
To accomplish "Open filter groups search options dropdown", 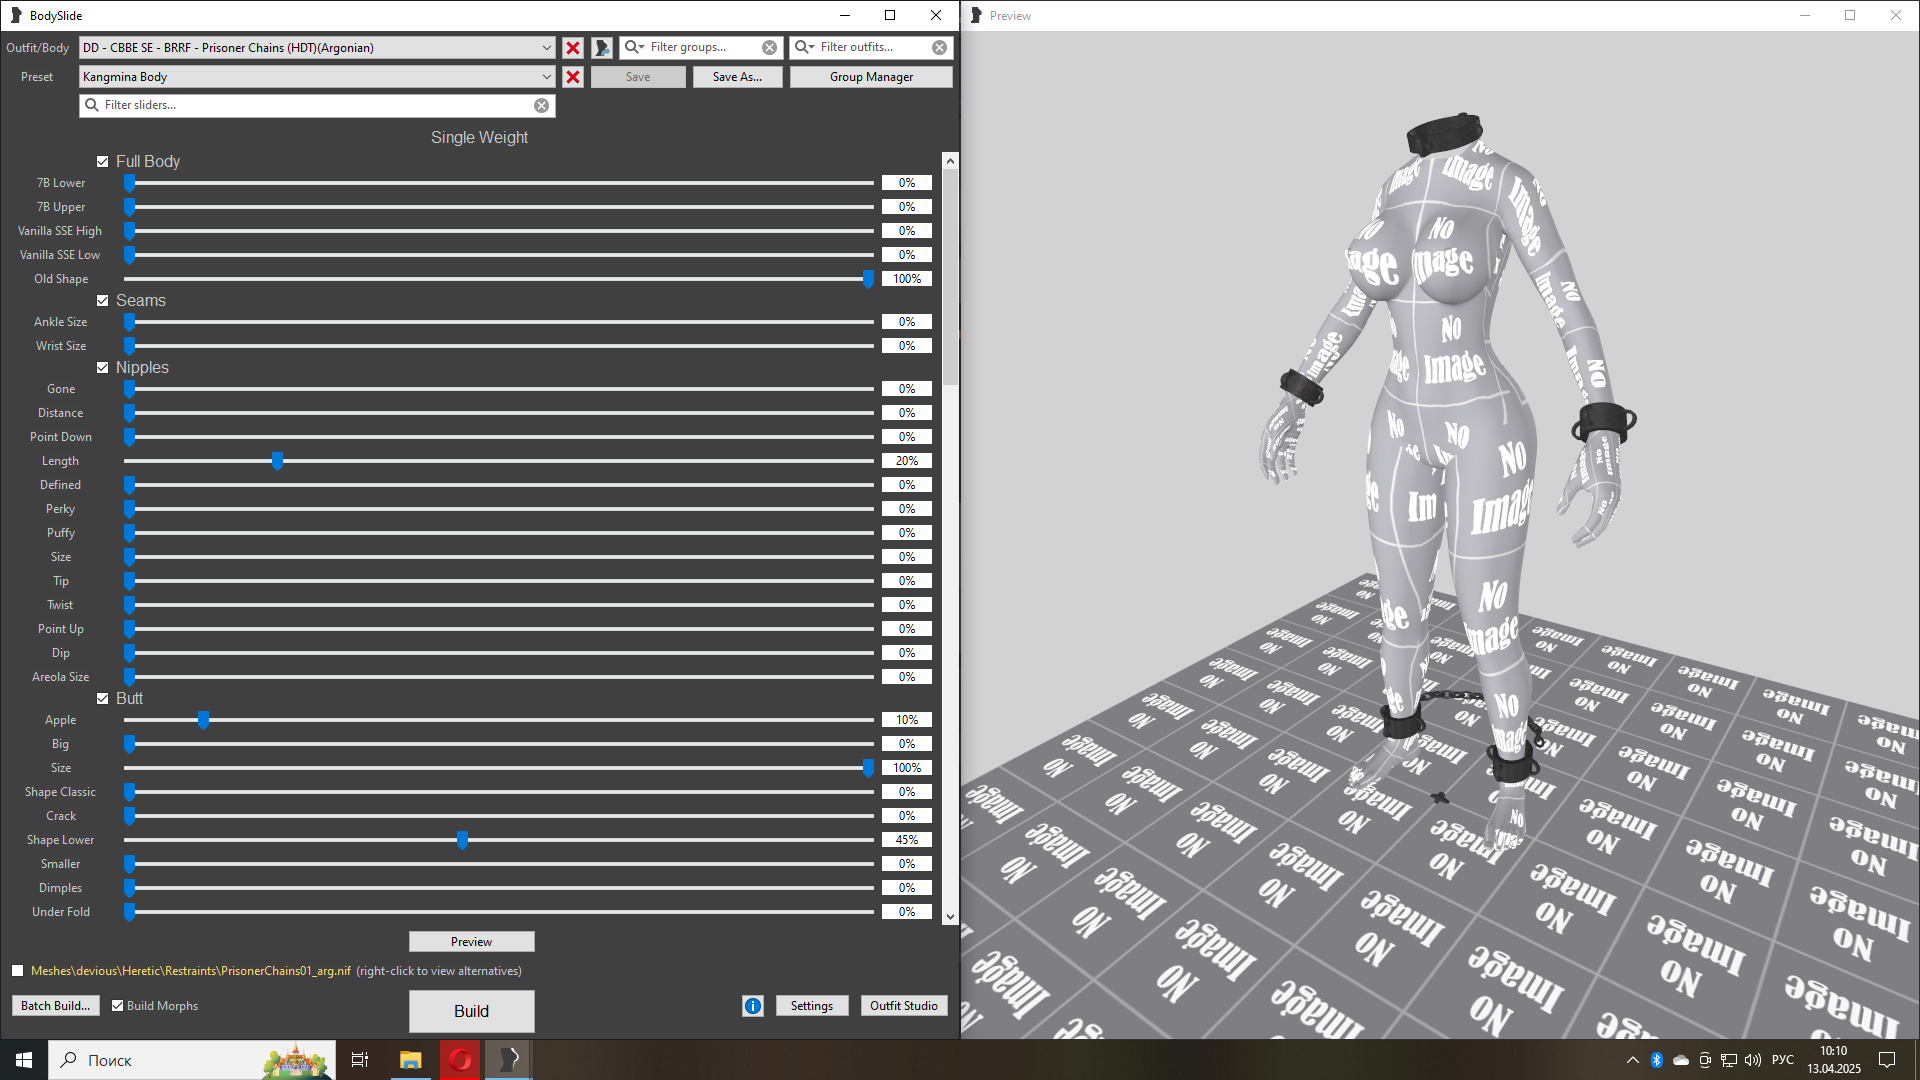I will coord(635,47).
